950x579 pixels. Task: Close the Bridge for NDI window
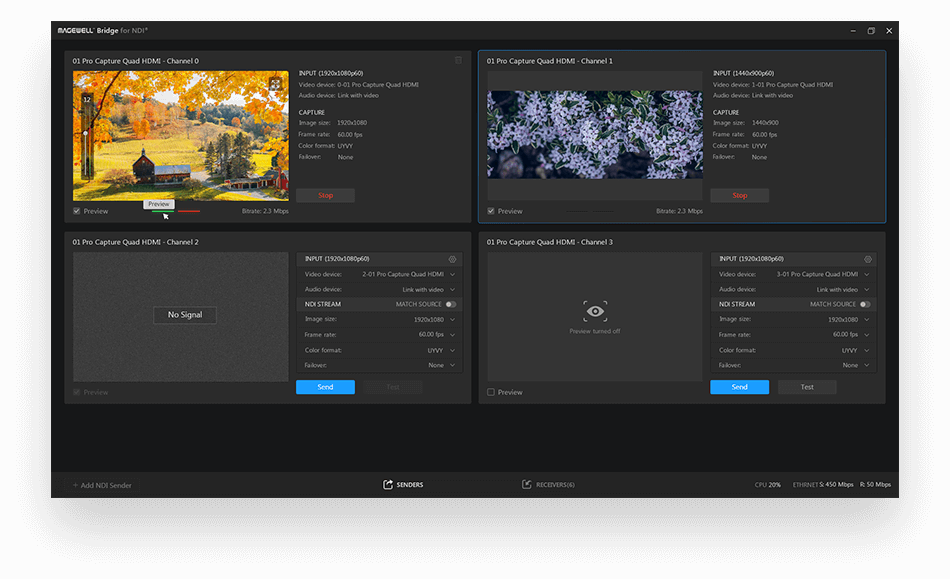click(x=889, y=31)
